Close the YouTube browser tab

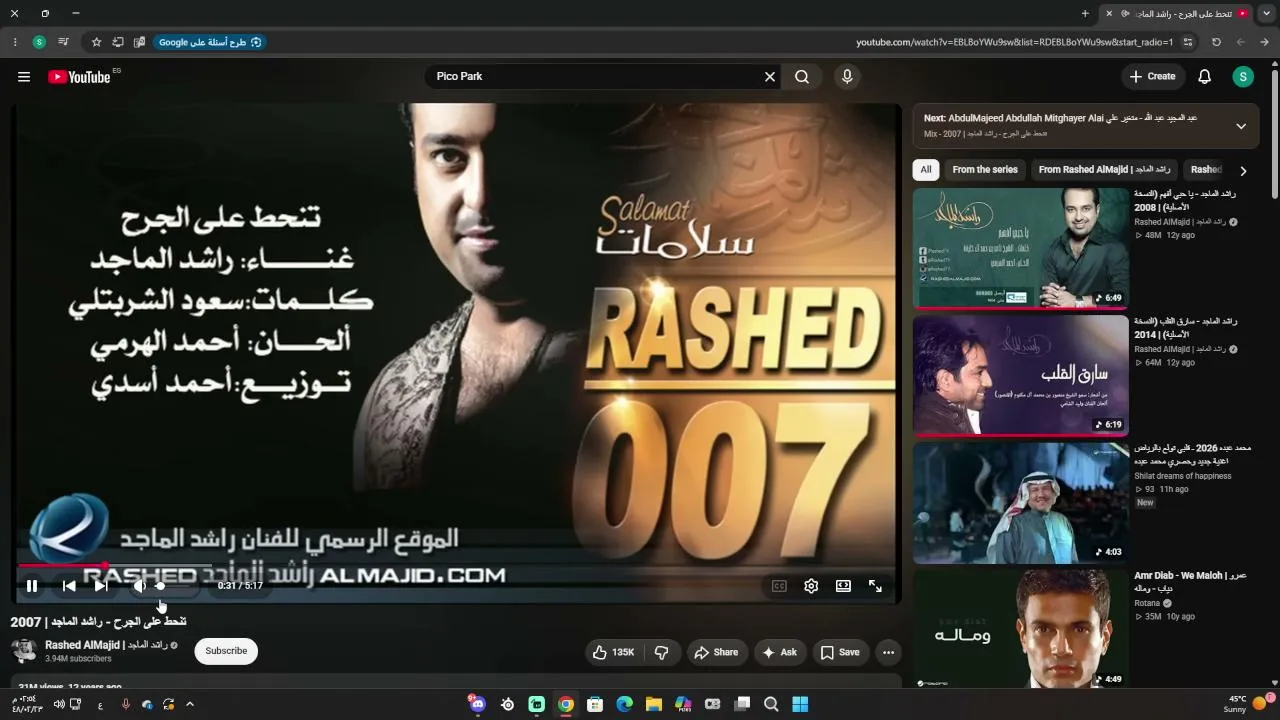(1108, 14)
